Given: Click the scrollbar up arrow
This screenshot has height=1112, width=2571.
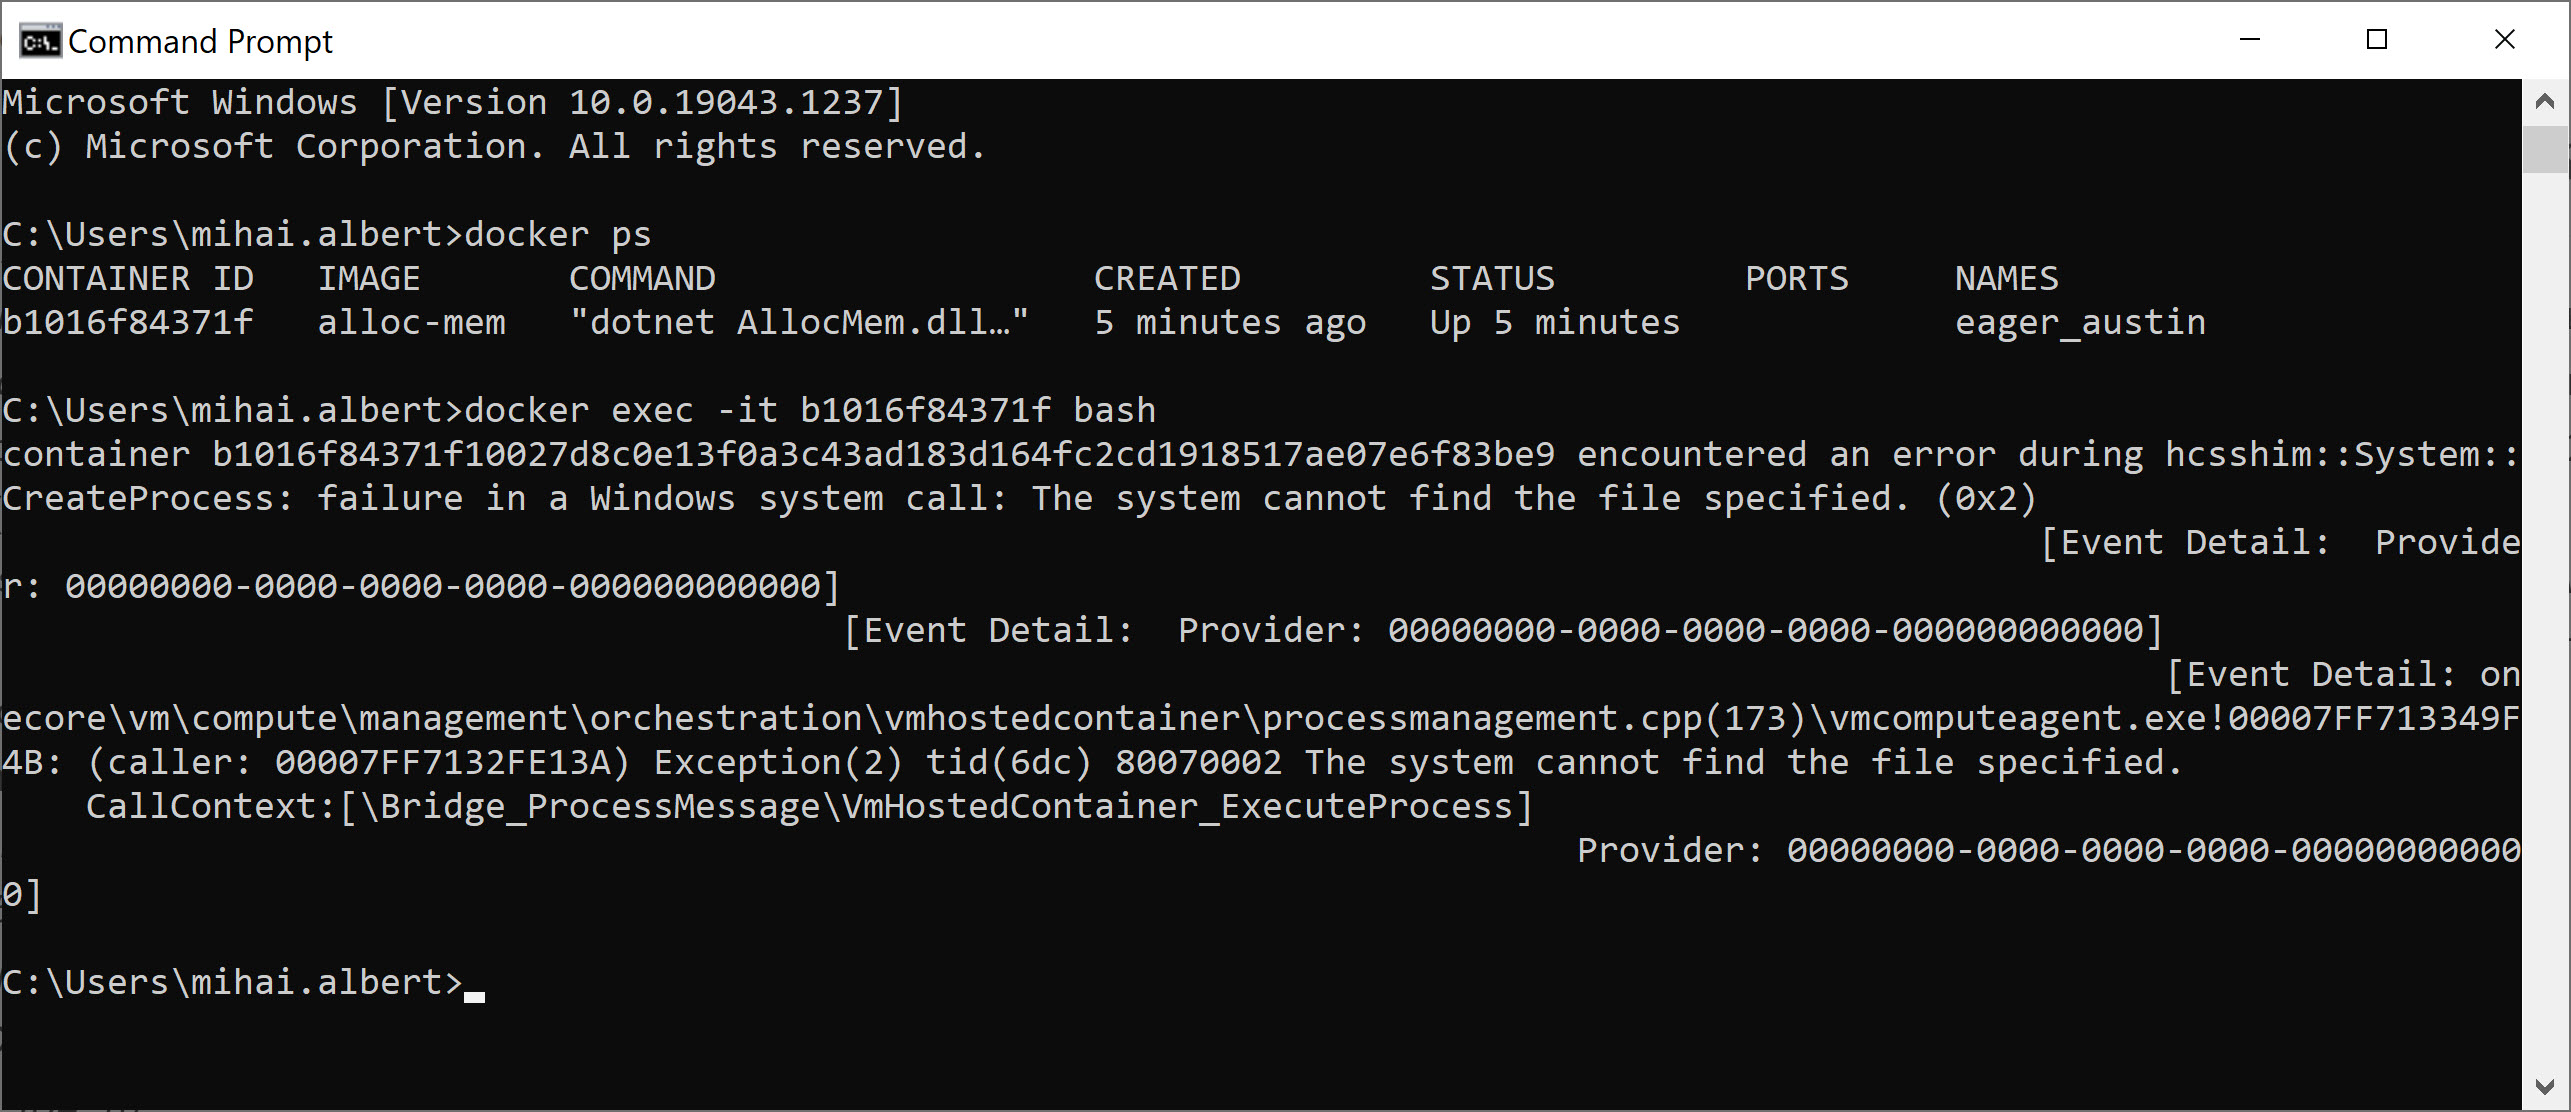Looking at the screenshot, I should 2545,101.
